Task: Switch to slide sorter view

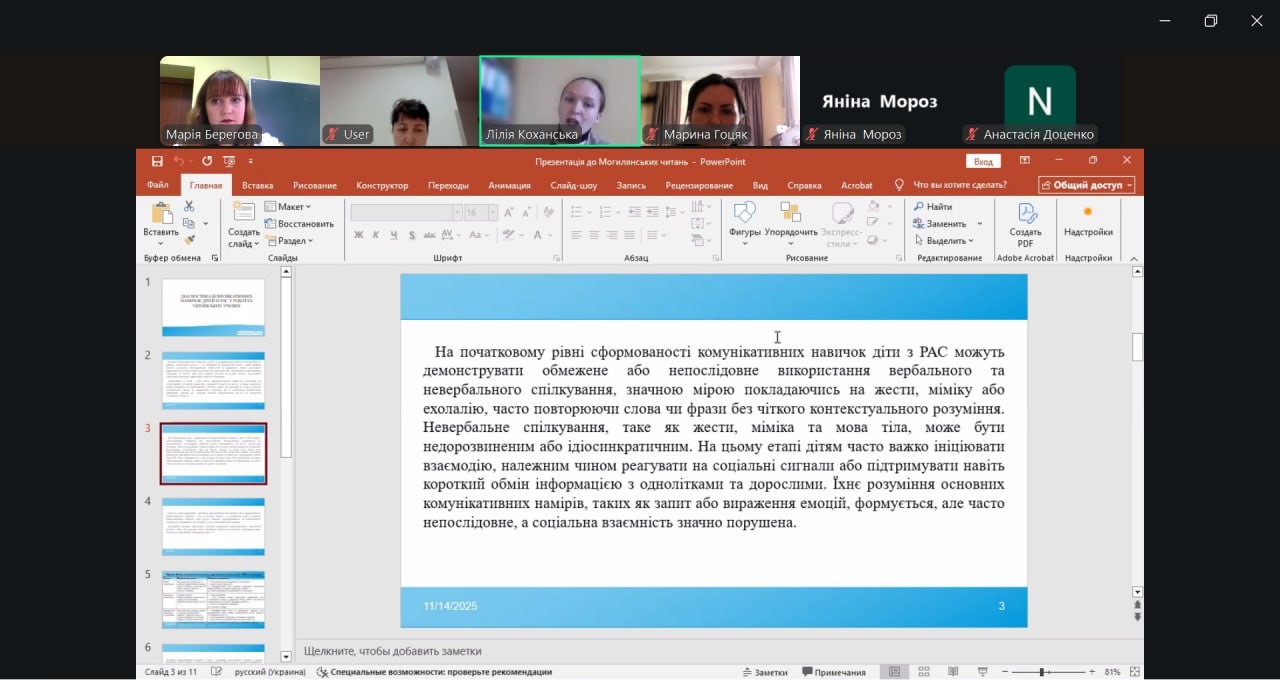Action: click(924, 672)
